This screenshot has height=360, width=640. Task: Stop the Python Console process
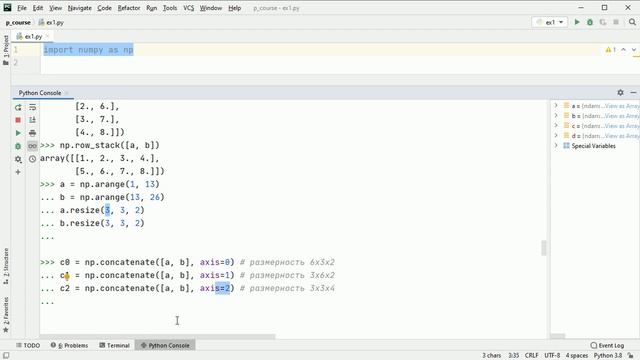[x=18, y=120]
